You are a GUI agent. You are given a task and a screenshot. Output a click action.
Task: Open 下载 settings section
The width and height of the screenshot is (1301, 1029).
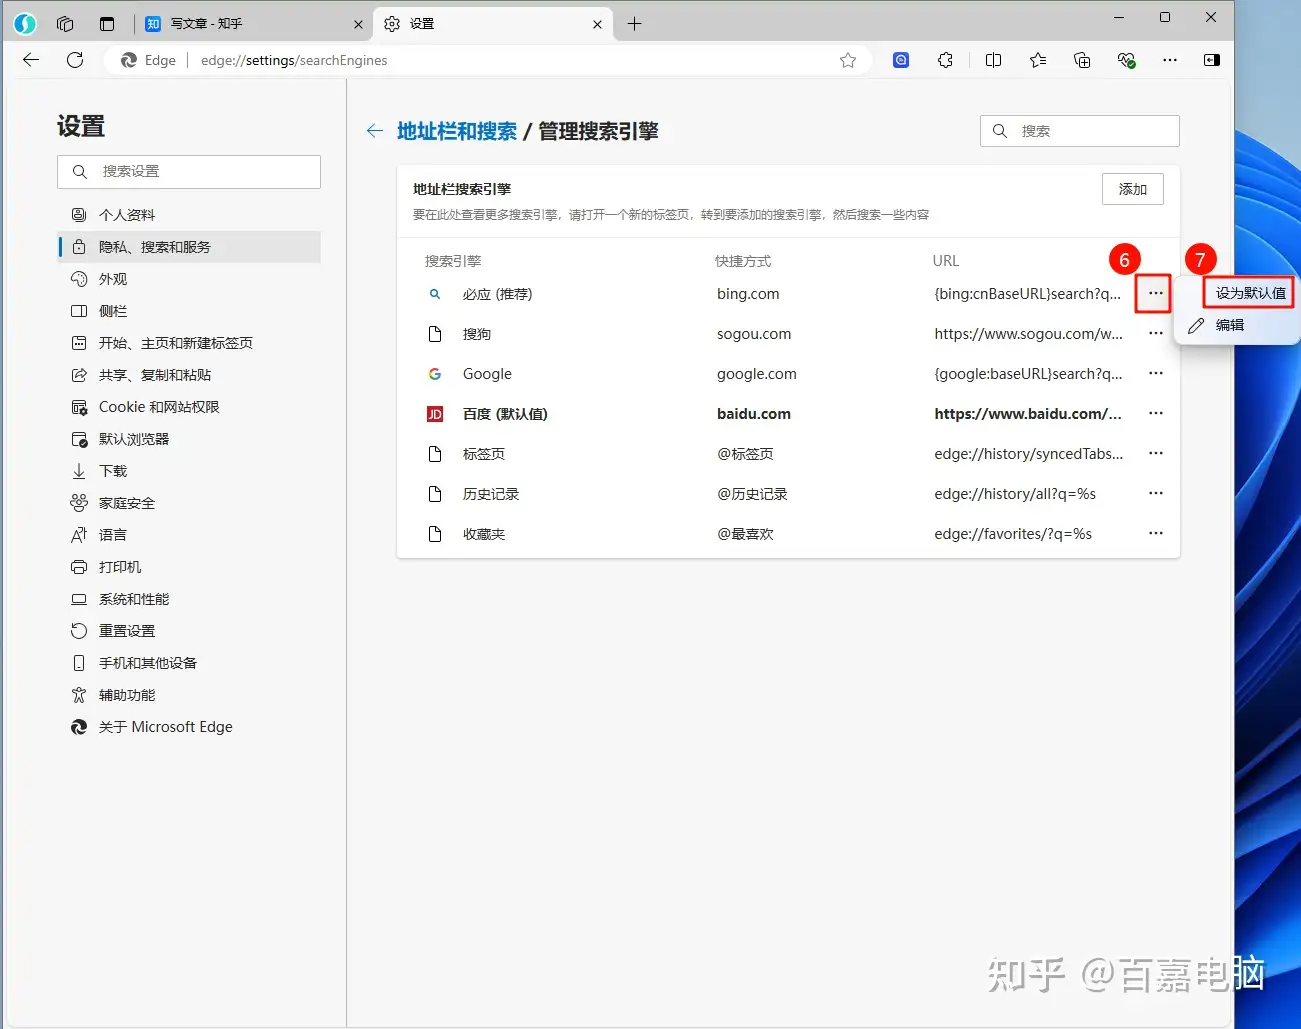(x=189, y=471)
